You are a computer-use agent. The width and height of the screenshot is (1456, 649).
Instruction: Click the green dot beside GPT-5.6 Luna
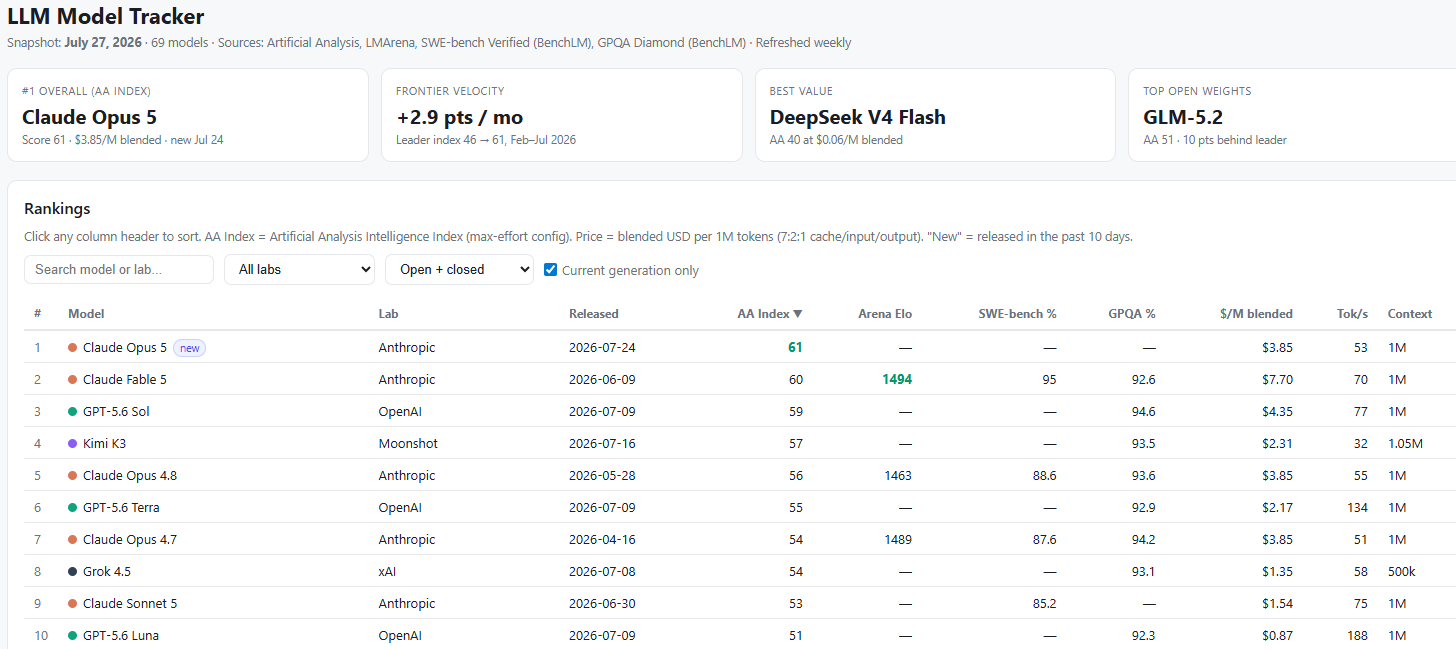click(x=72, y=635)
